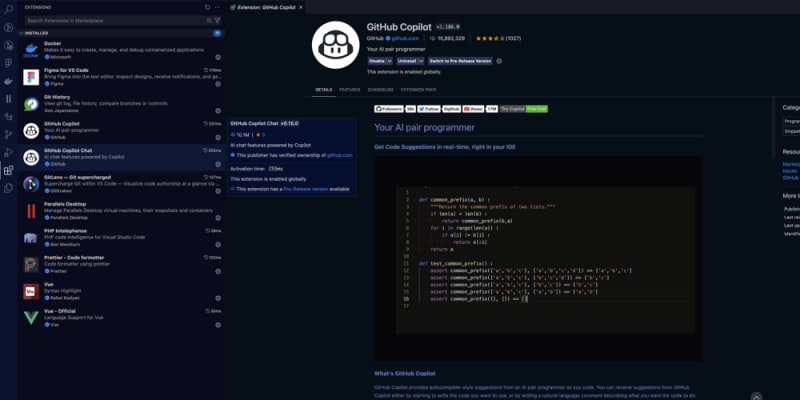Open the Docker view in activity bar
800x400 pixels.
coord(8,81)
